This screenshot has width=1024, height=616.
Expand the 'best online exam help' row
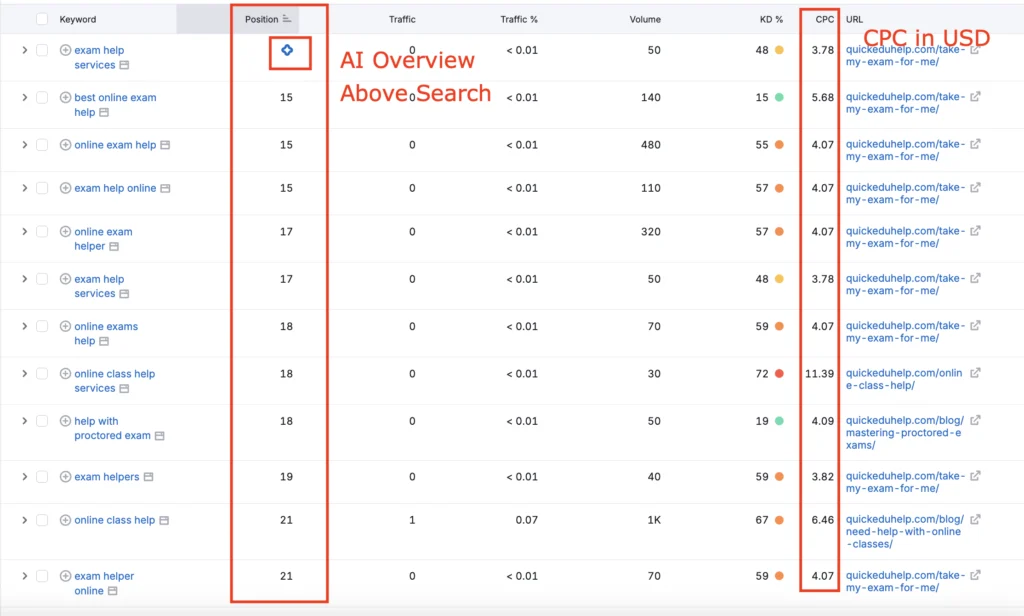[24, 97]
